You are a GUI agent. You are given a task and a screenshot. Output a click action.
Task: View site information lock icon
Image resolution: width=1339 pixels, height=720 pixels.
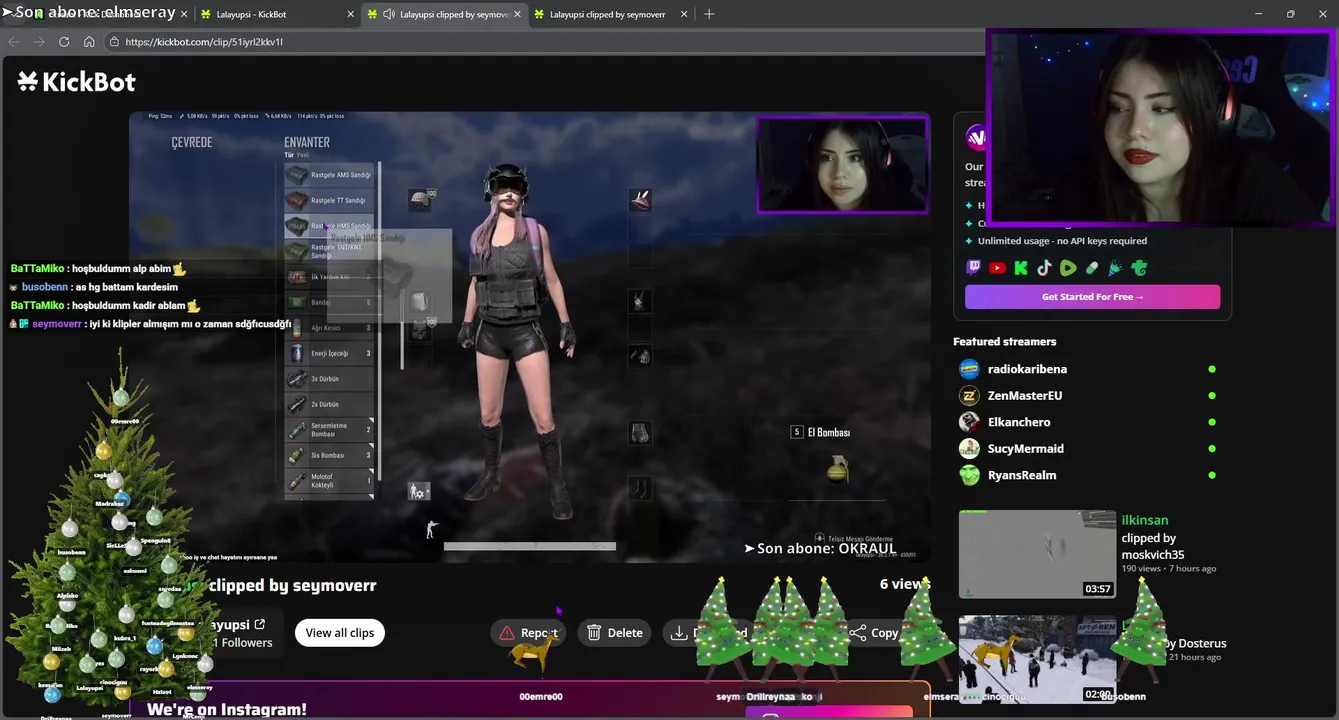point(114,42)
